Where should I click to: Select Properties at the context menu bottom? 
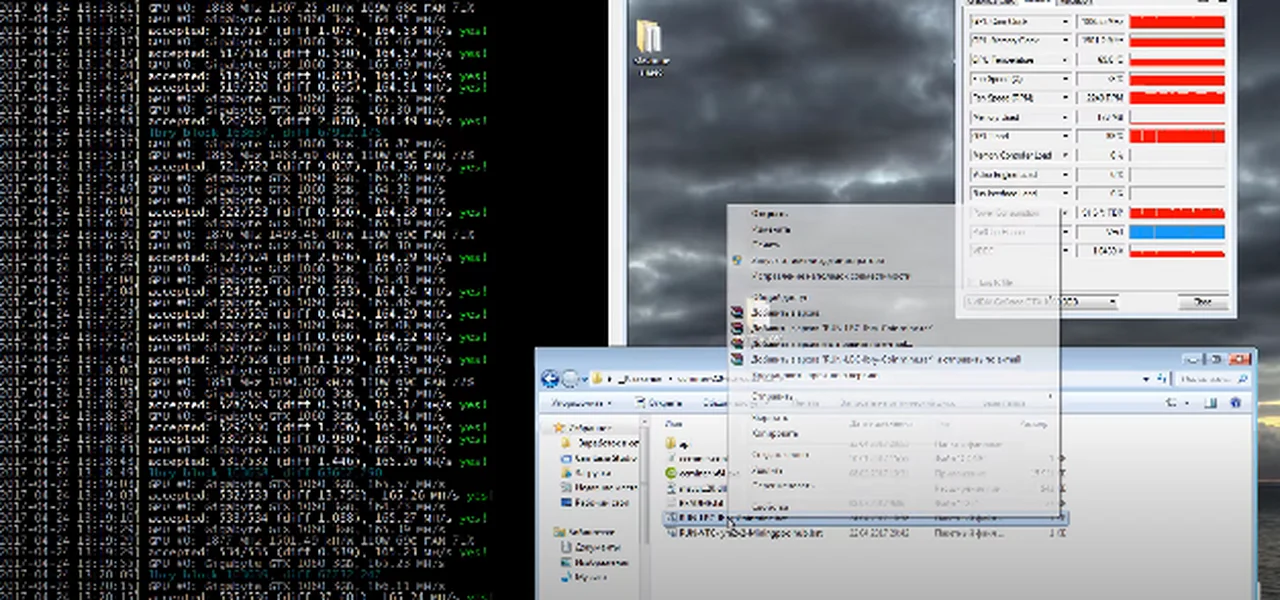coord(770,507)
